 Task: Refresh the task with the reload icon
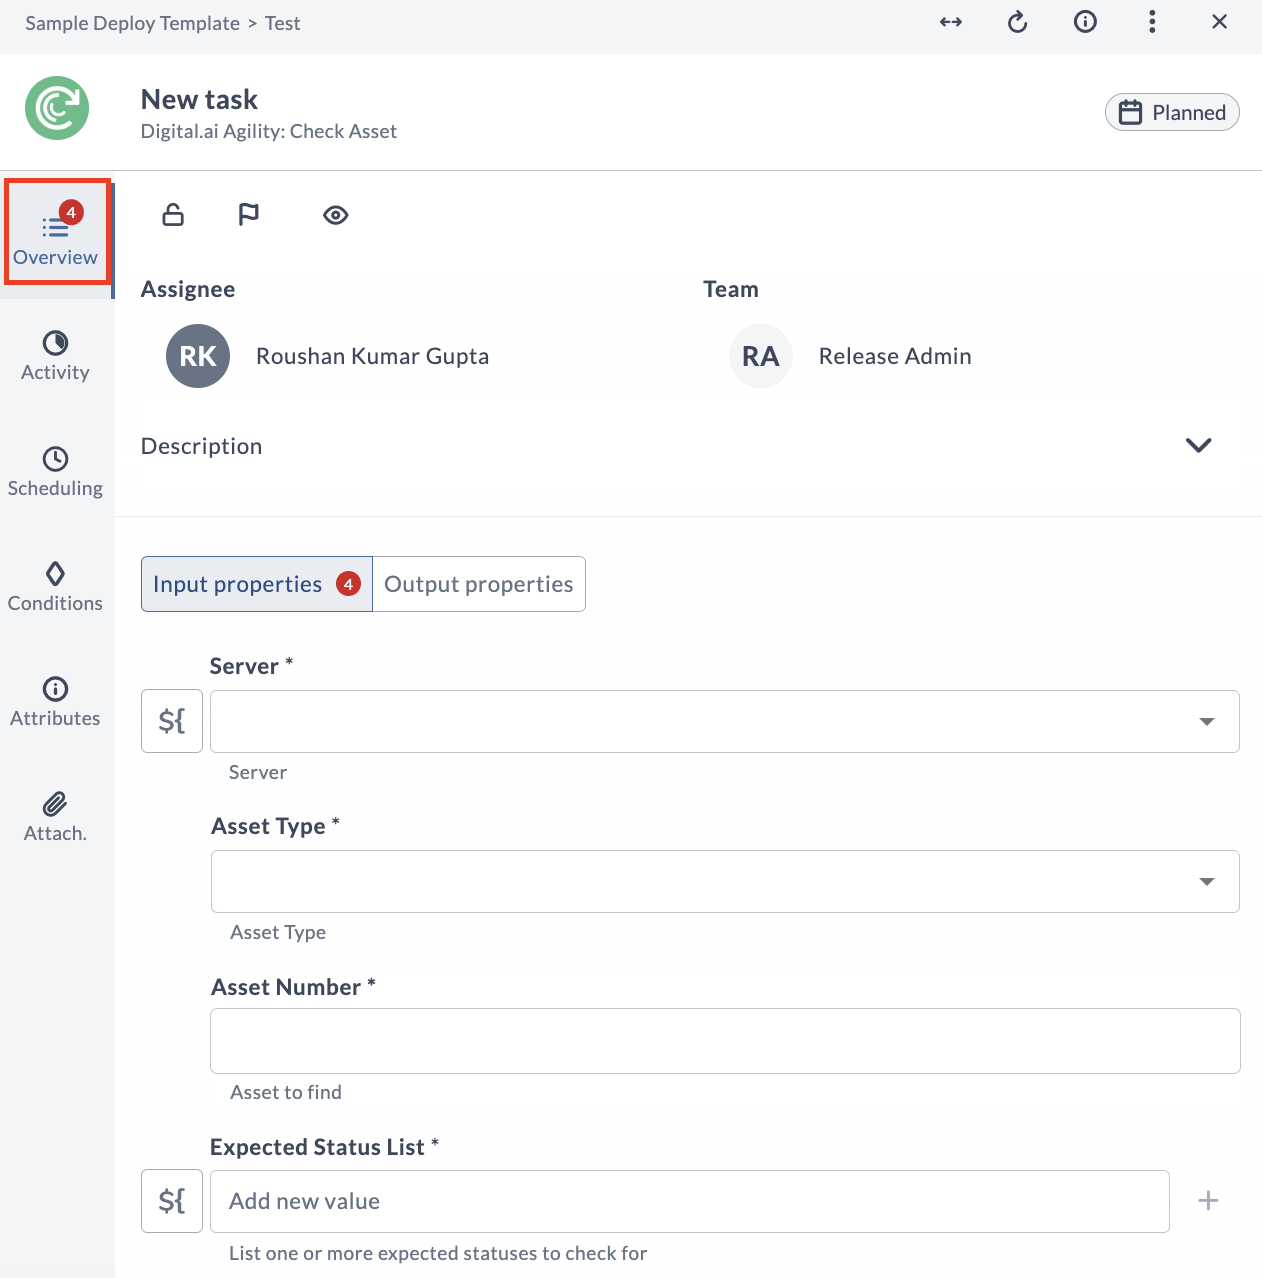coord(1018,22)
